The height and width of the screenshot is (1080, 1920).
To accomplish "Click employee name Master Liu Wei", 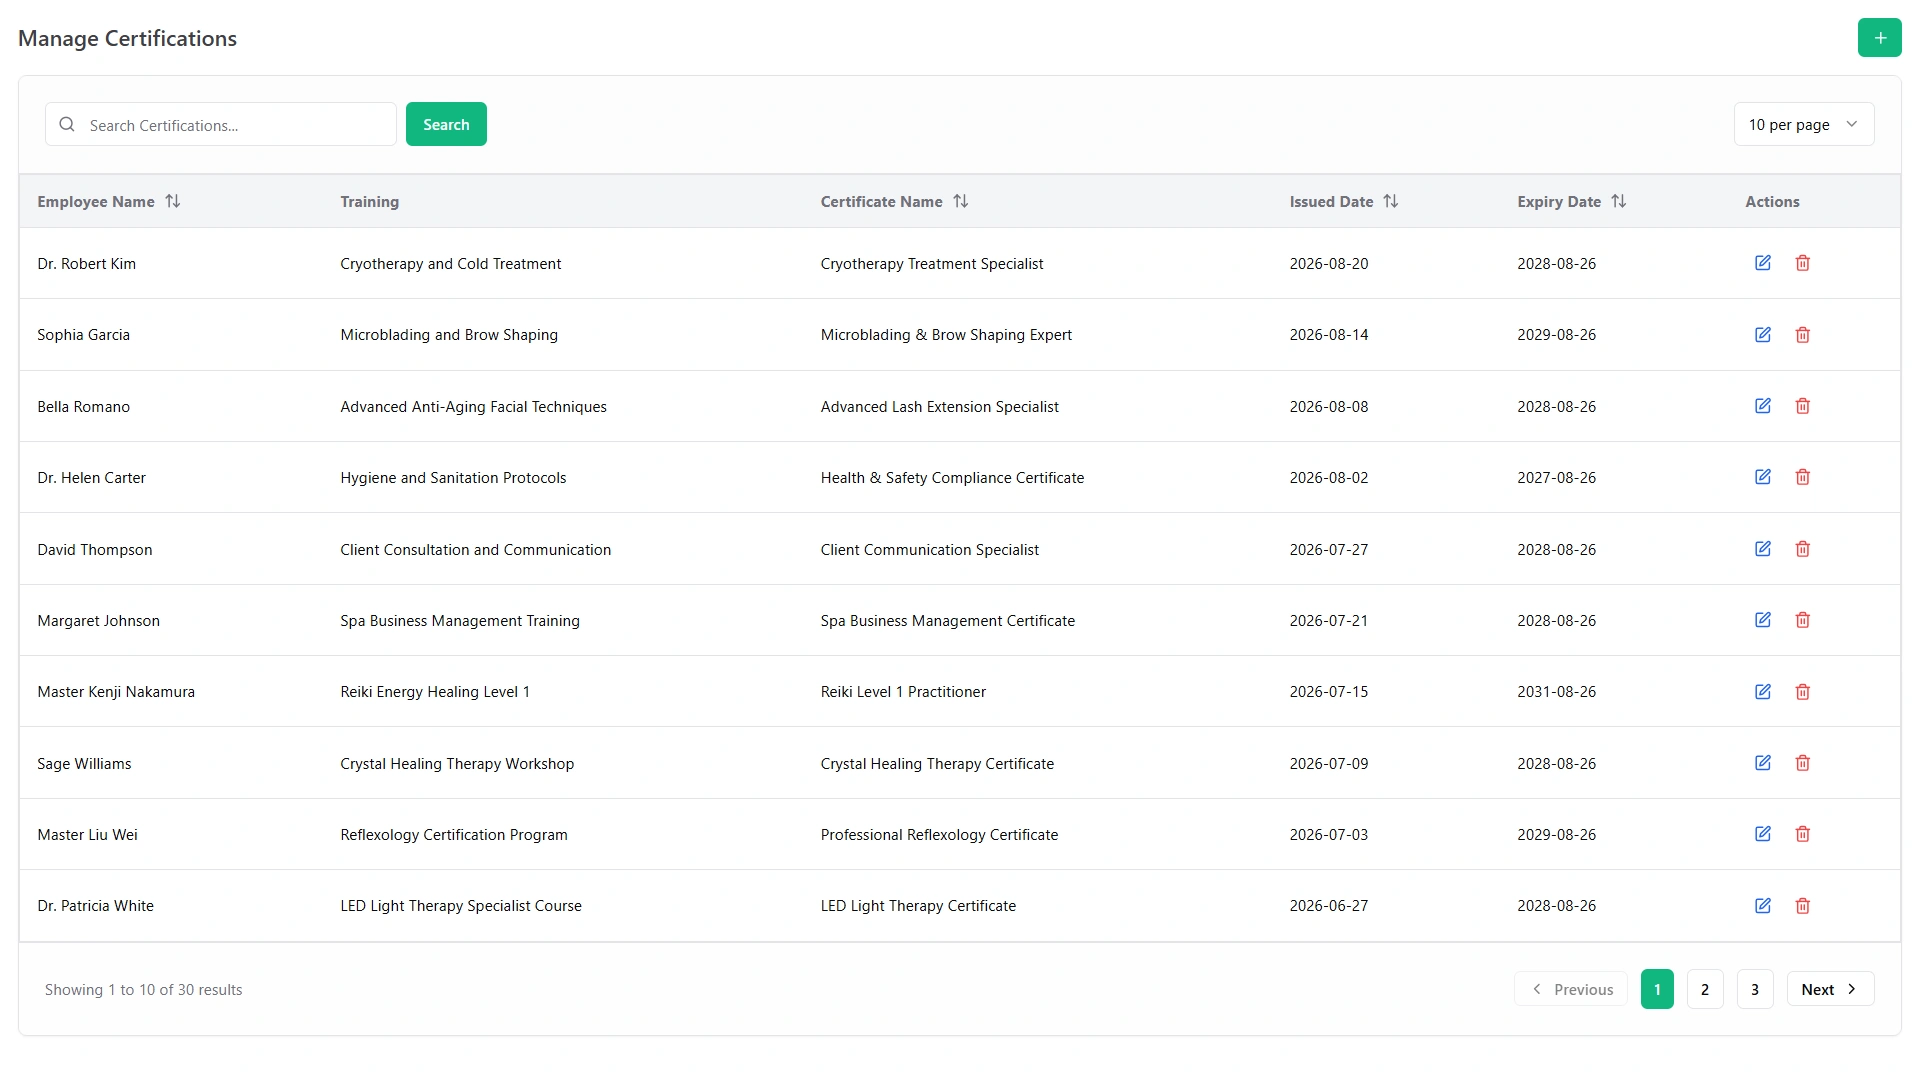I will [x=87, y=835].
